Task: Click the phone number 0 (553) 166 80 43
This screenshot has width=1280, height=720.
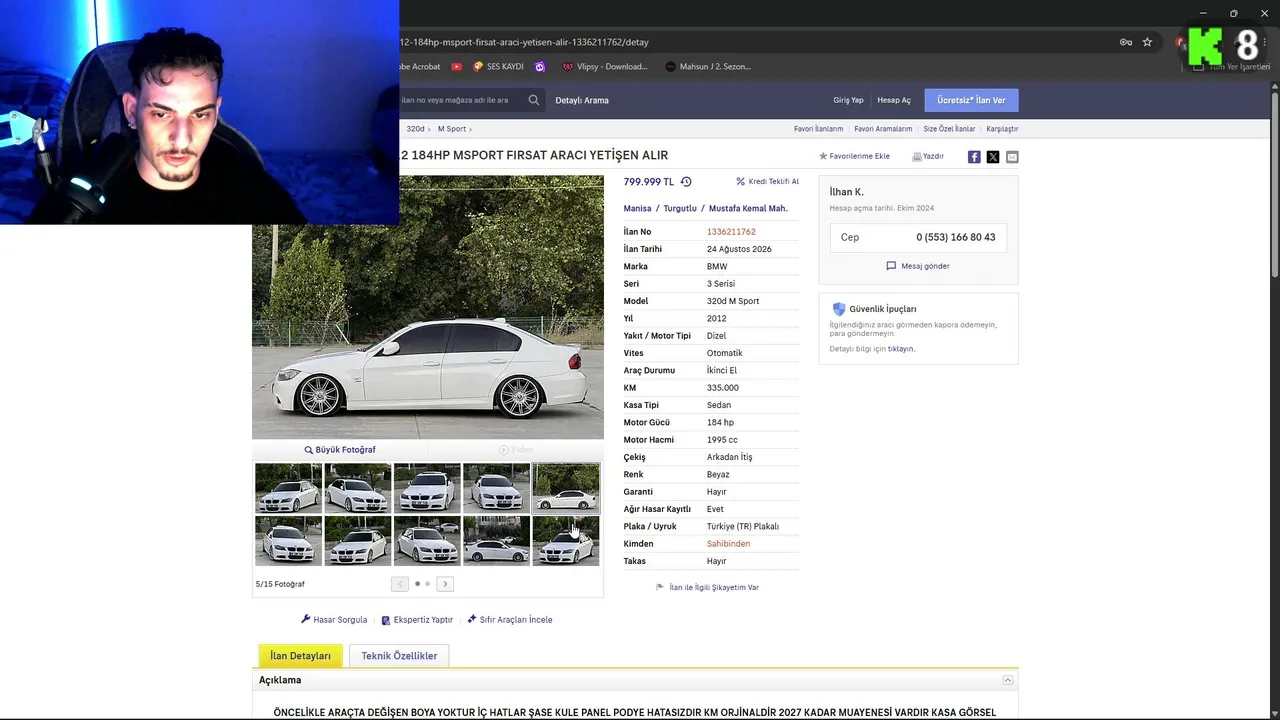Action: tap(956, 238)
